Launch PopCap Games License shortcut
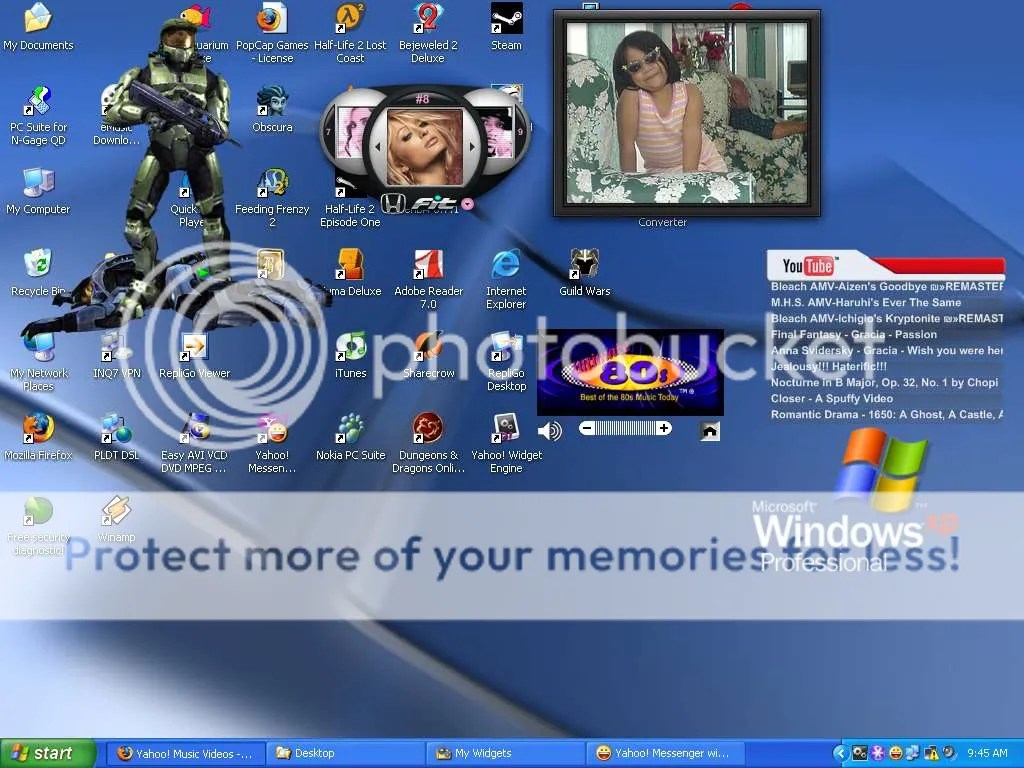1024x768 pixels. coord(272,33)
